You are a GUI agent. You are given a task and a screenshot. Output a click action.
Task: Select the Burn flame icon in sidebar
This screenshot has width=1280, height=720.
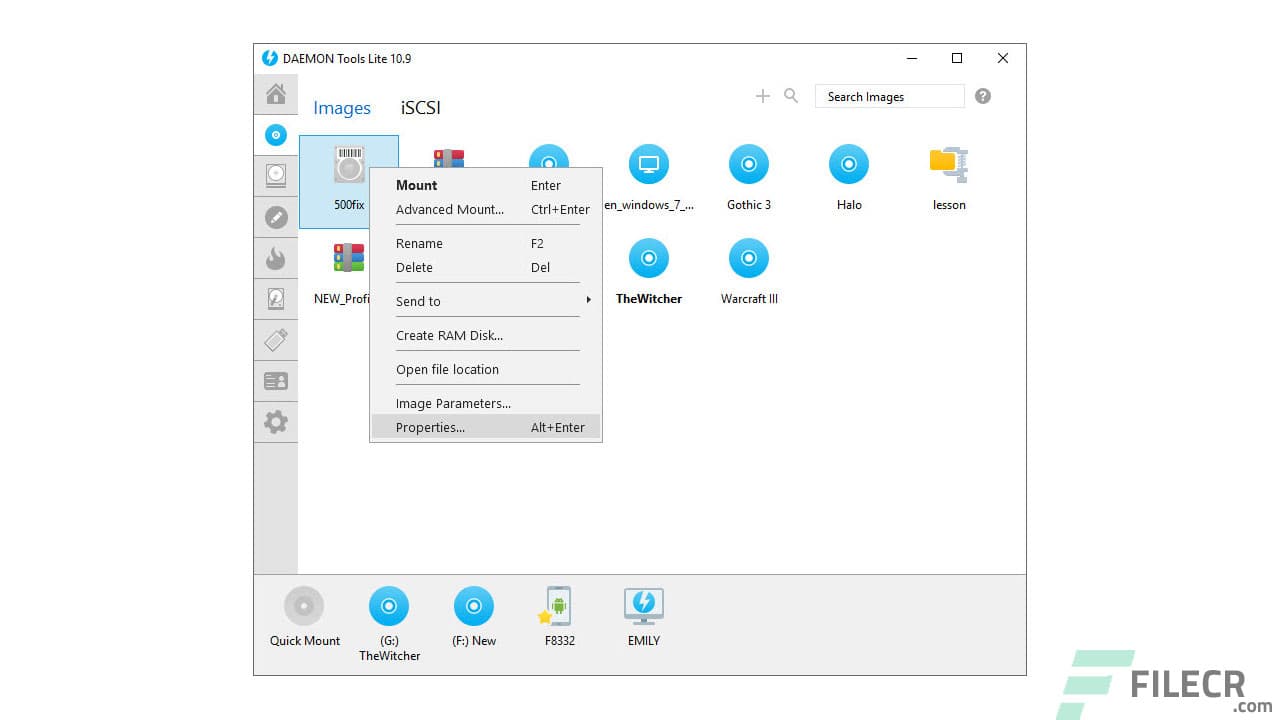[x=276, y=258]
